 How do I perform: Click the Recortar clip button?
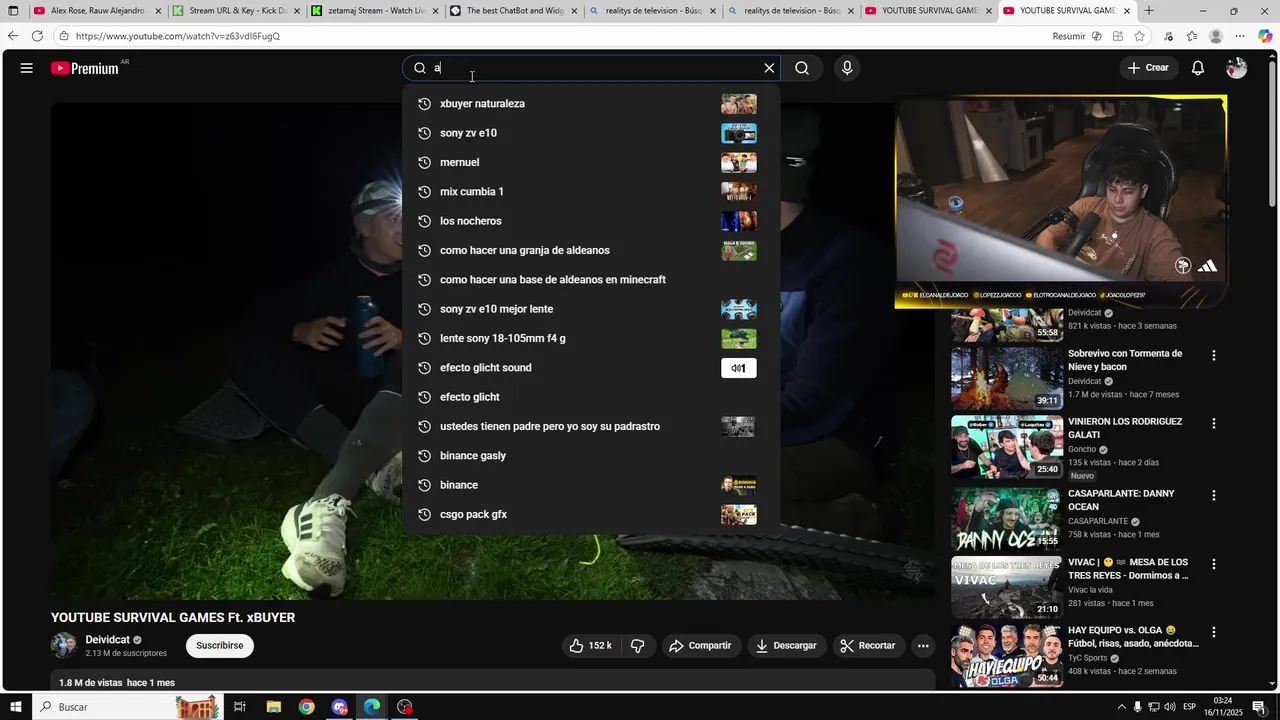click(x=868, y=646)
